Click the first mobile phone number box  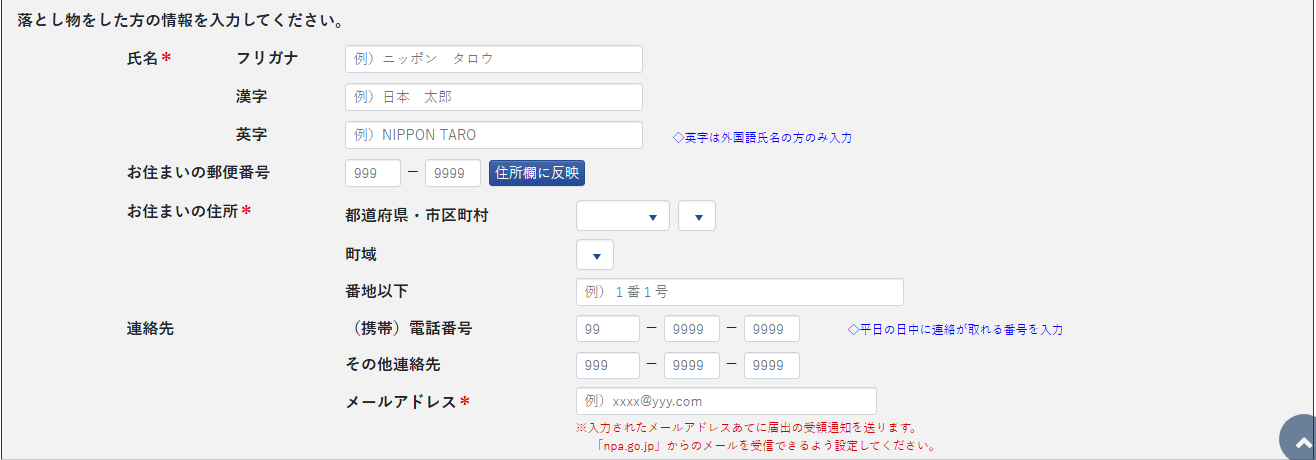pyautogui.click(x=607, y=329)
